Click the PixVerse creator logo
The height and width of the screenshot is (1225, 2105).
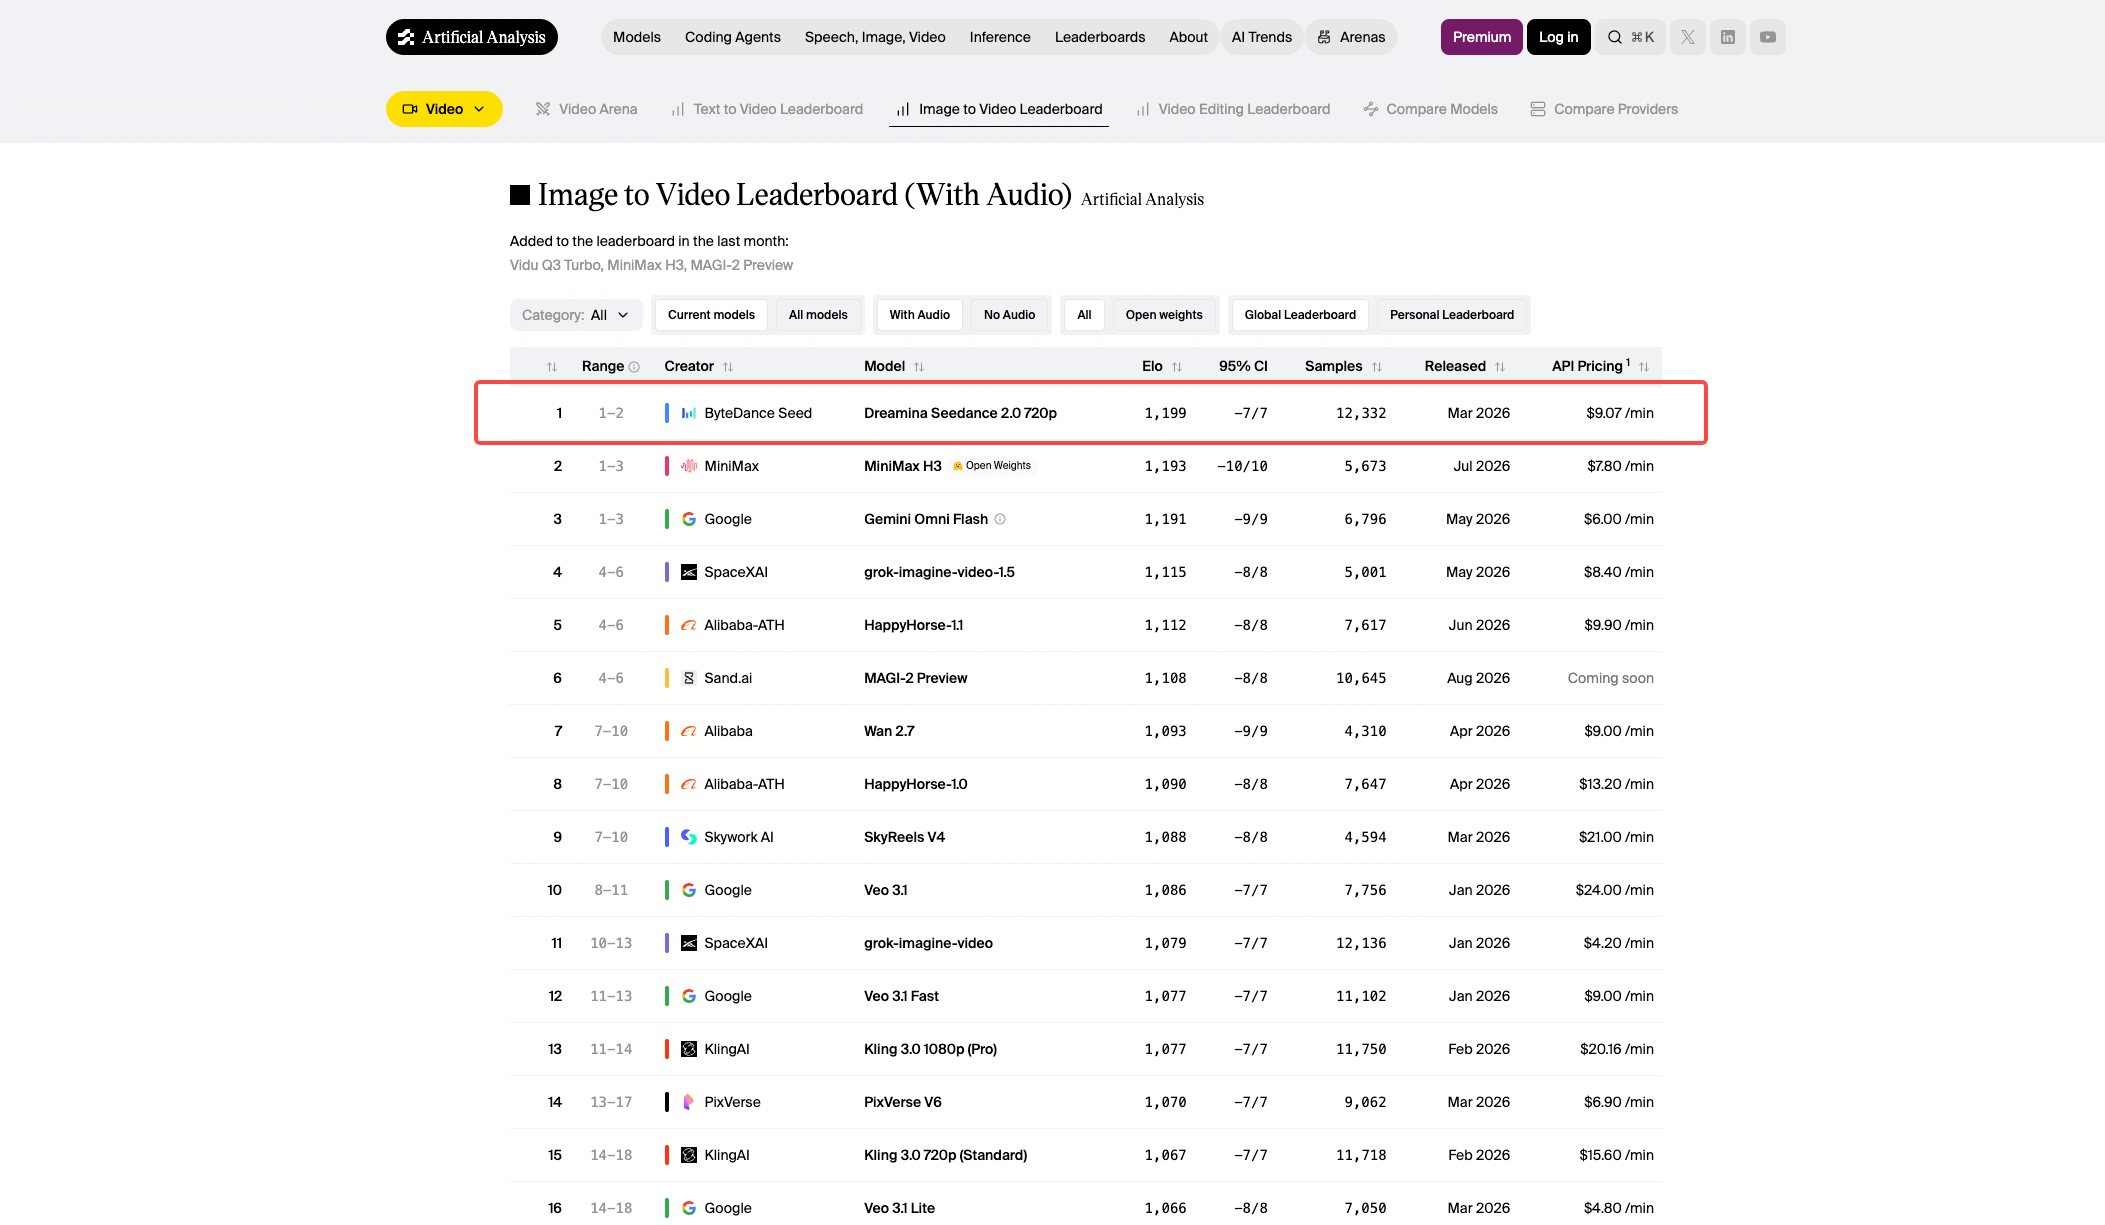[x=689, y=1102]
